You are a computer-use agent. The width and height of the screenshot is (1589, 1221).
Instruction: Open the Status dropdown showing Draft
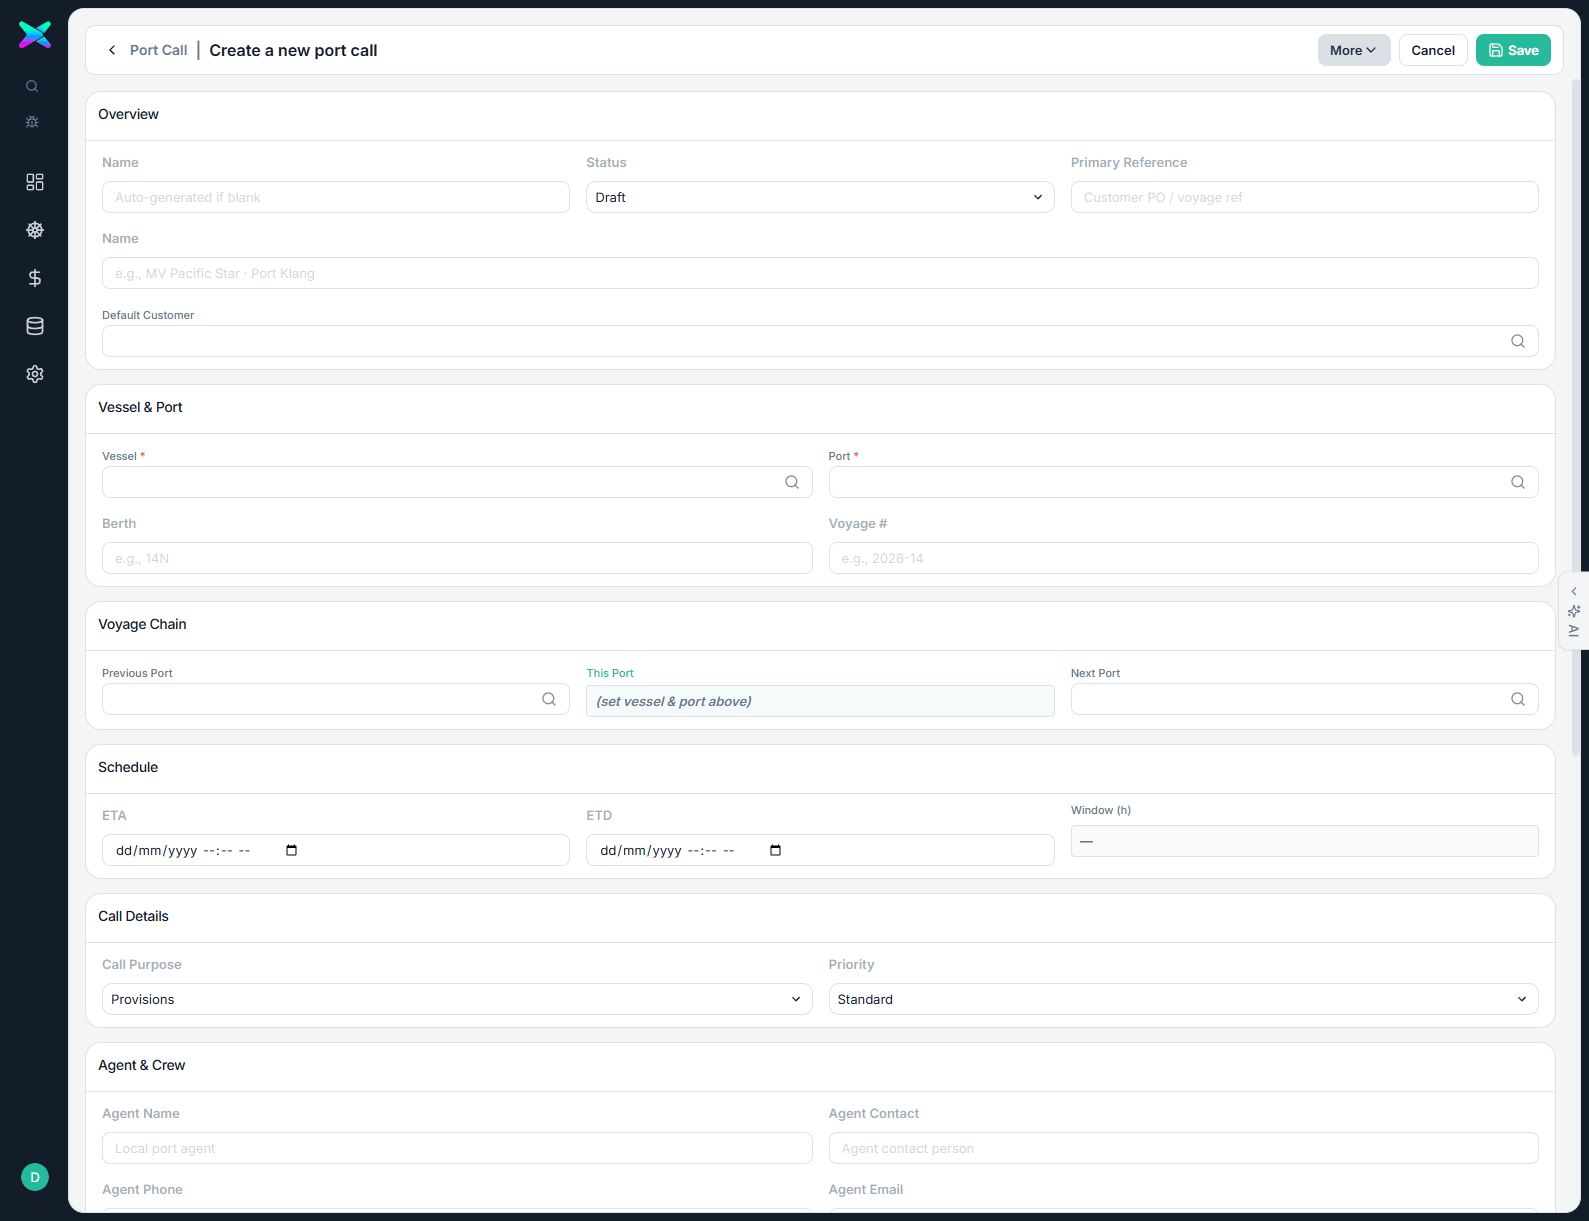pos(820,197)
